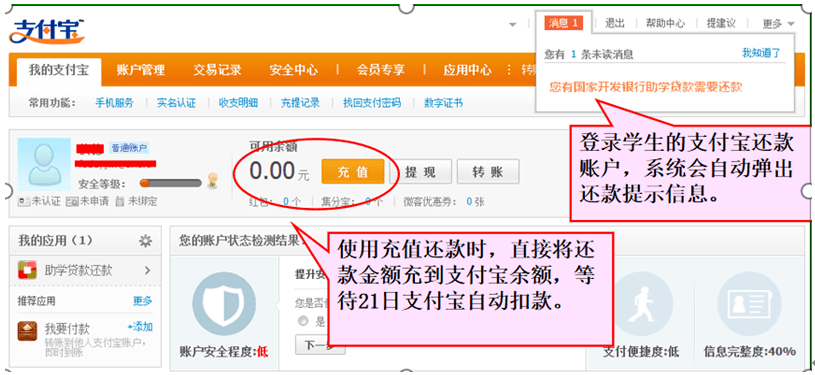Go to the 安全中心 tab
The image size is (815, 375).
tap(294, 70)
